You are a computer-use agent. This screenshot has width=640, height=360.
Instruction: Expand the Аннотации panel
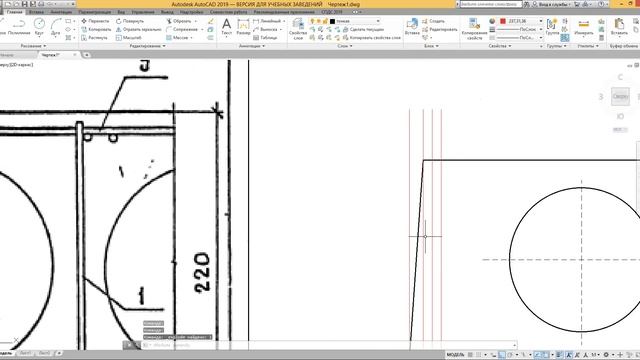click(x=251, y=46)
